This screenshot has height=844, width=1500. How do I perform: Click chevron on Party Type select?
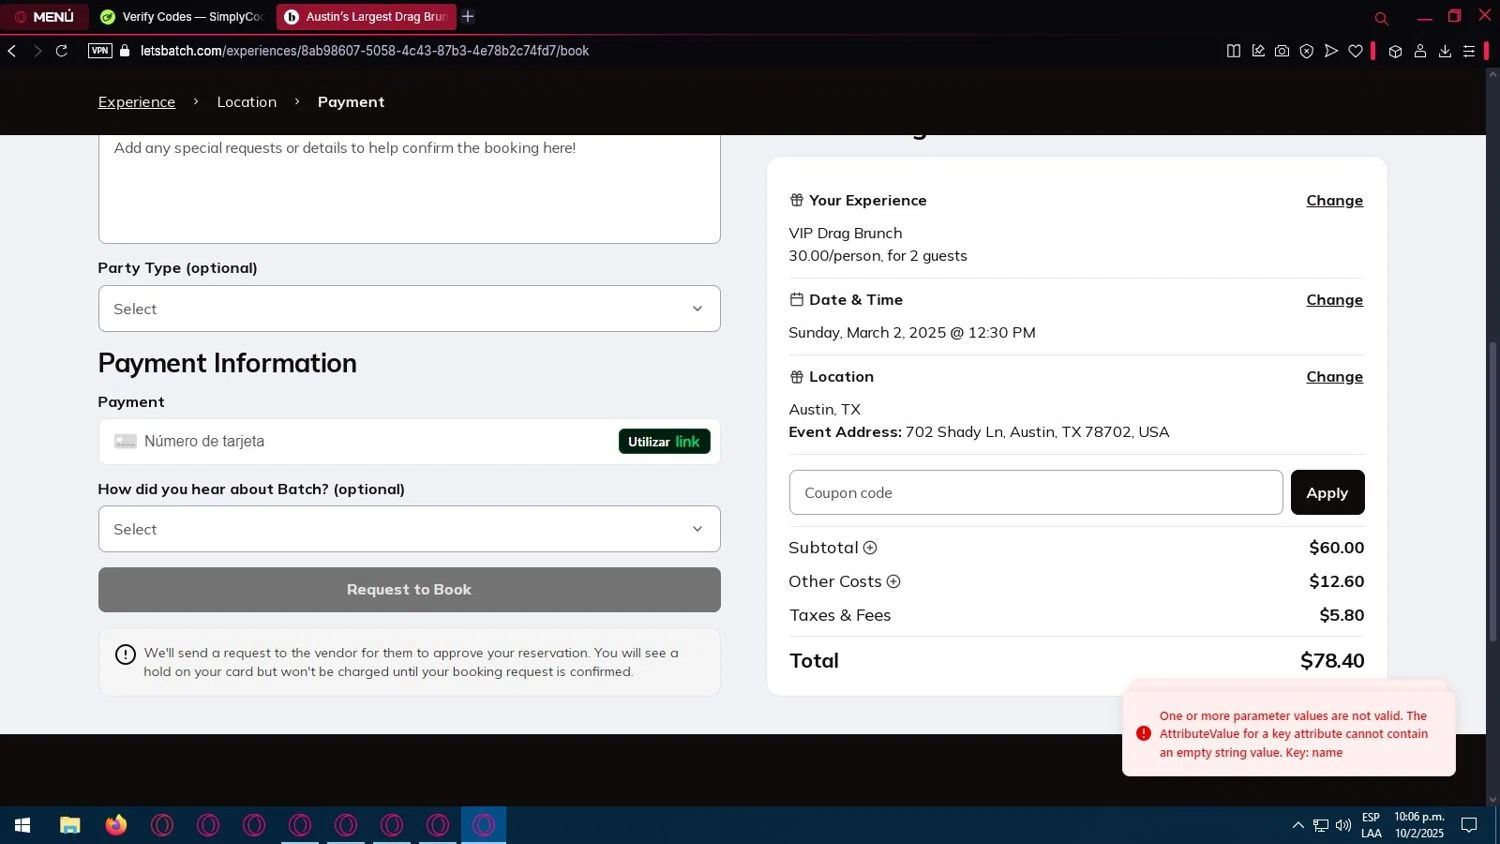(697, 309)
